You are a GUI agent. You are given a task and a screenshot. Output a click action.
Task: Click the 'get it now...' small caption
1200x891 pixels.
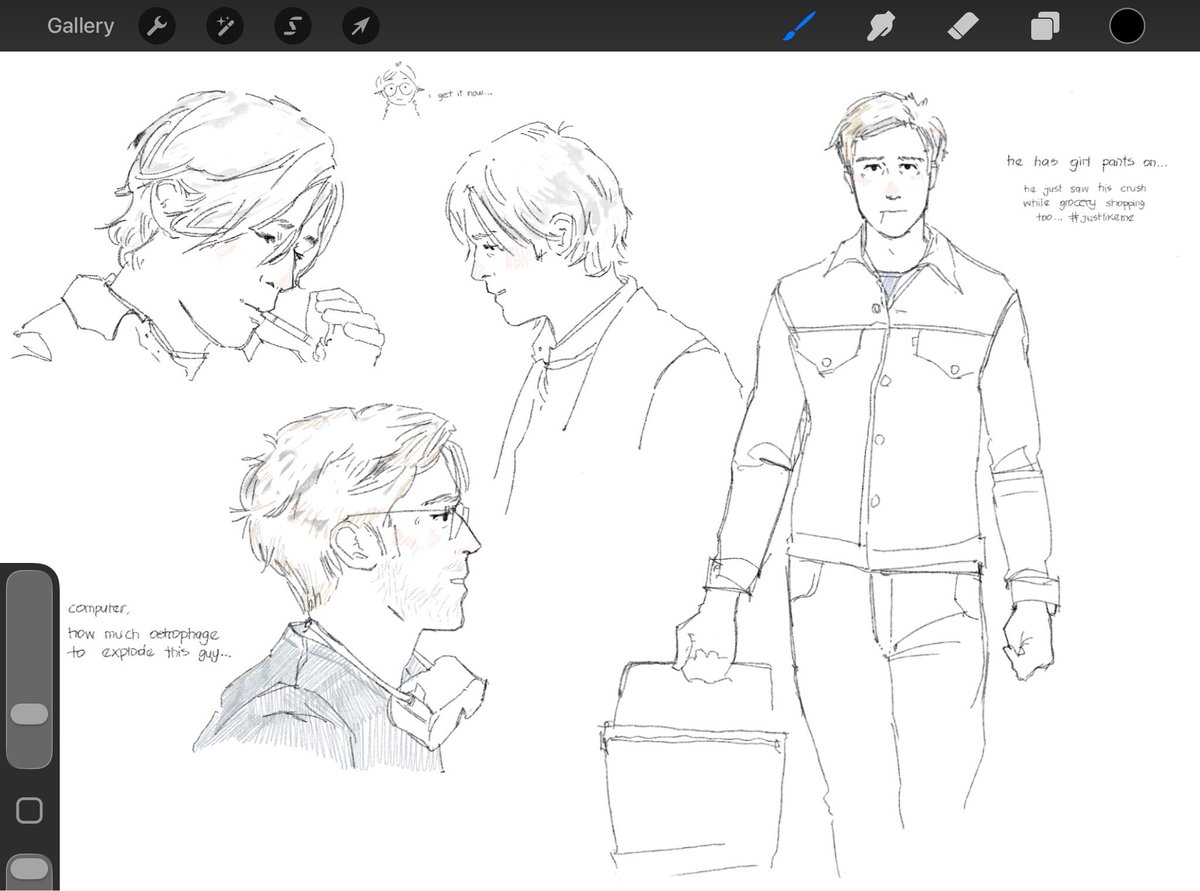466,94
